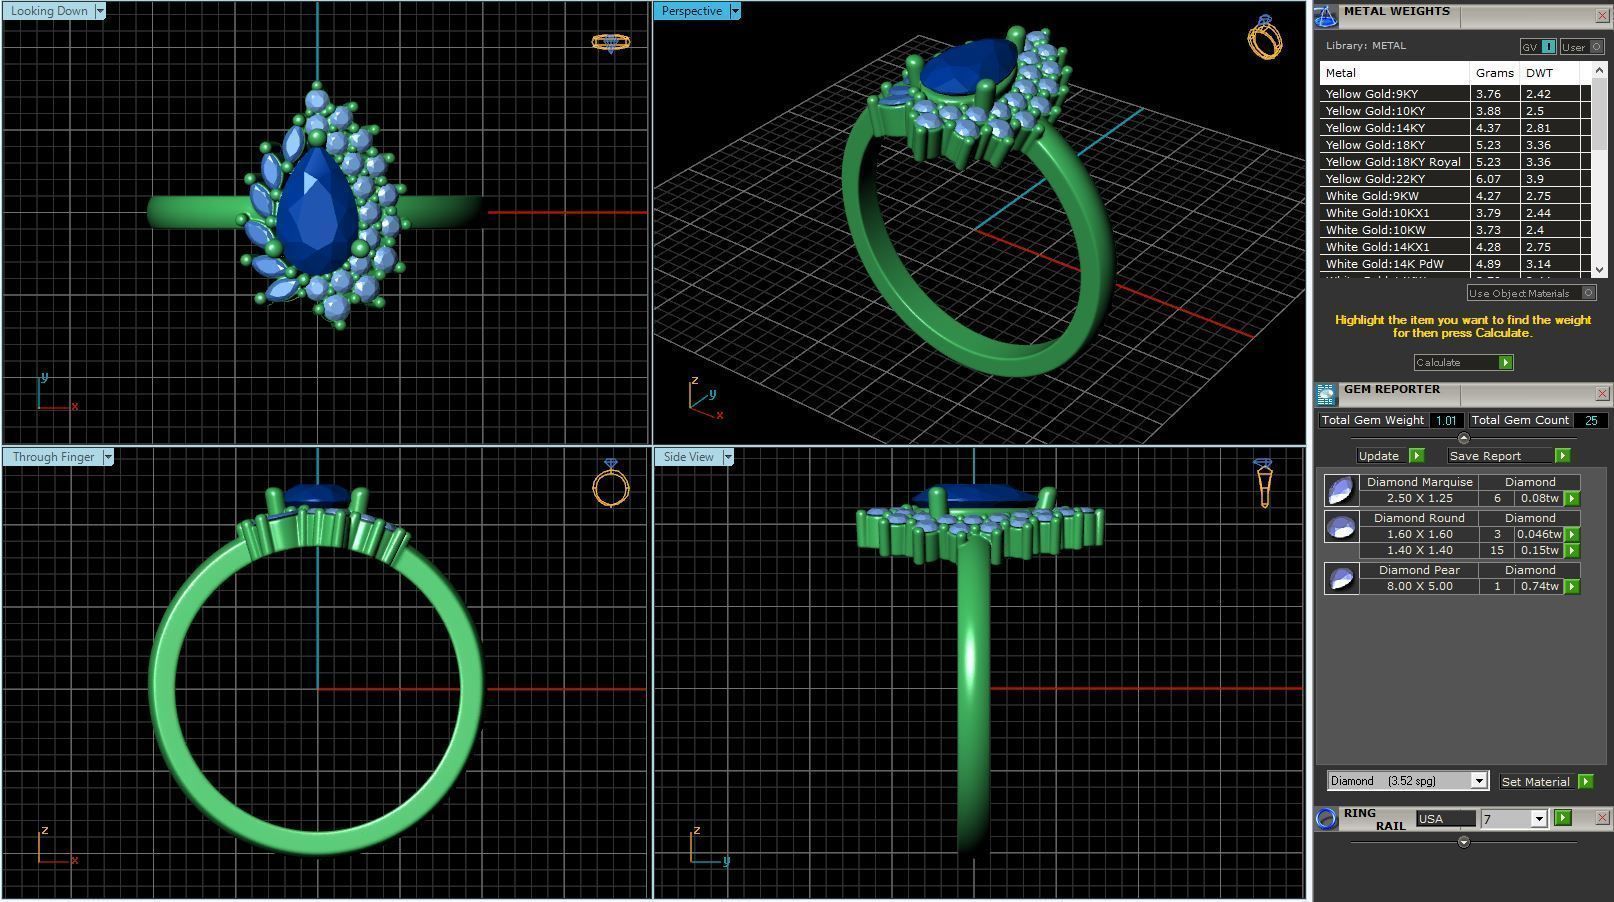Viewport: 1614px width, 902px height.
Task: Click the side ring icon in Side View viewport
Action: click(x=1263, y=483)
